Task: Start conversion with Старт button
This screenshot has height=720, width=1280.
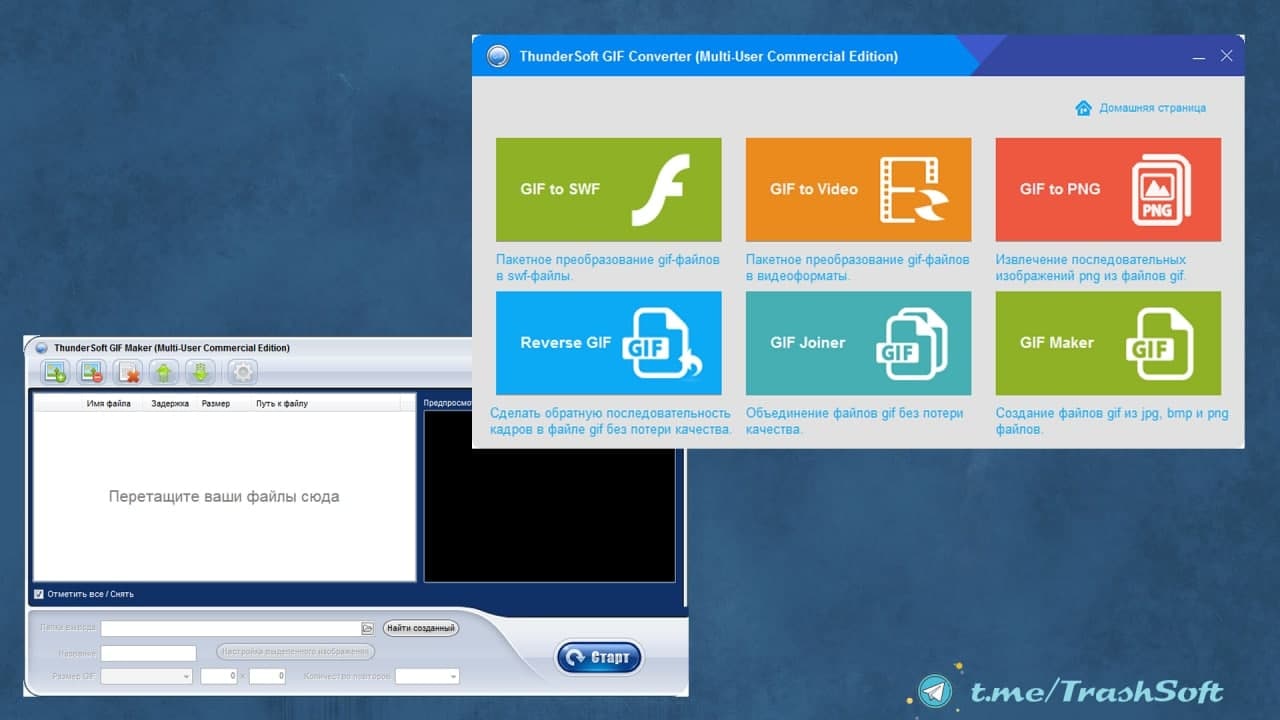Action: (599, 657)
